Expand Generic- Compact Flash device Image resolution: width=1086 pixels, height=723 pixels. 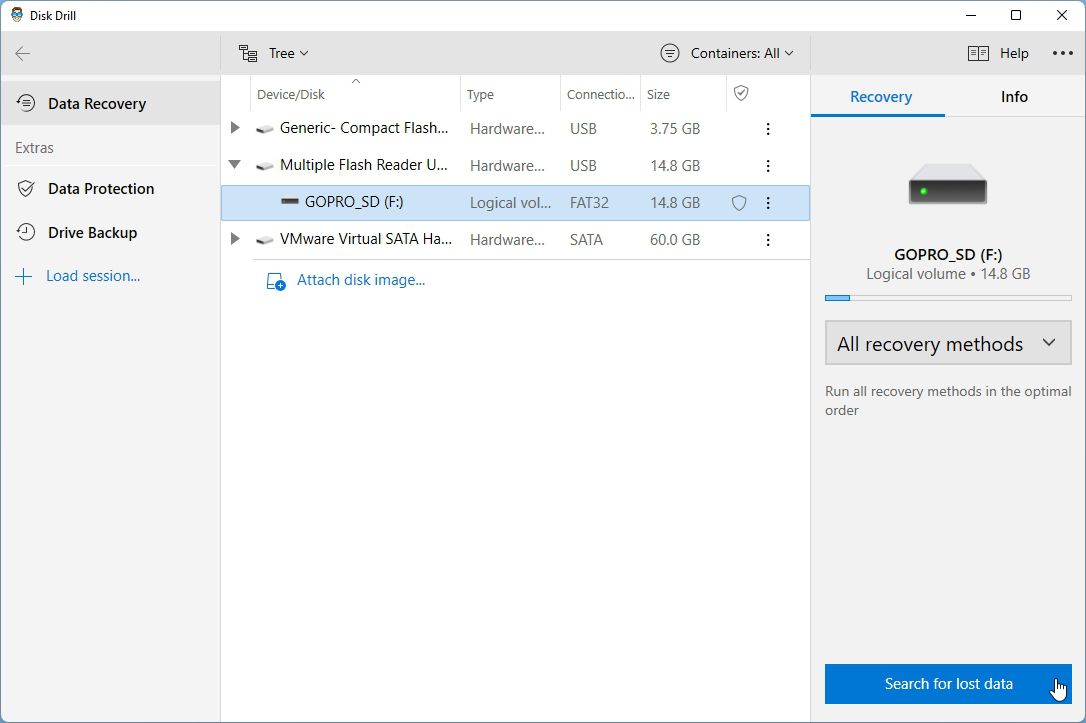coord(235,127)
